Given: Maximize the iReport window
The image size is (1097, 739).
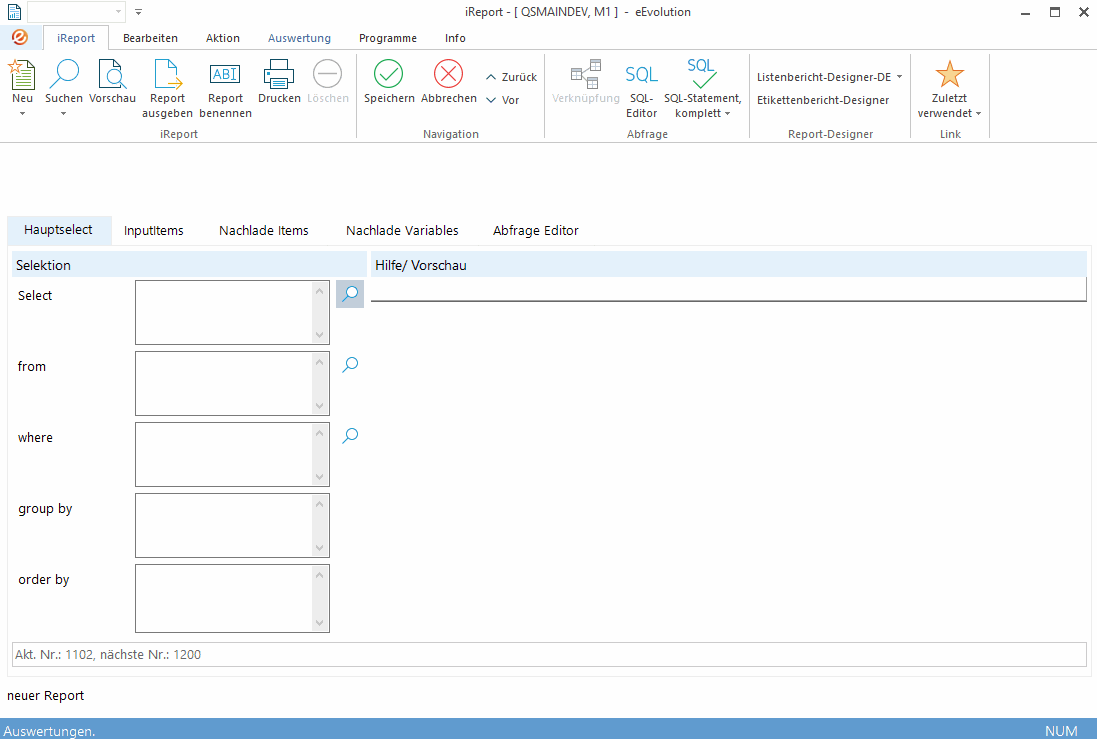Looking at the screenshot, I should 1055,12.
